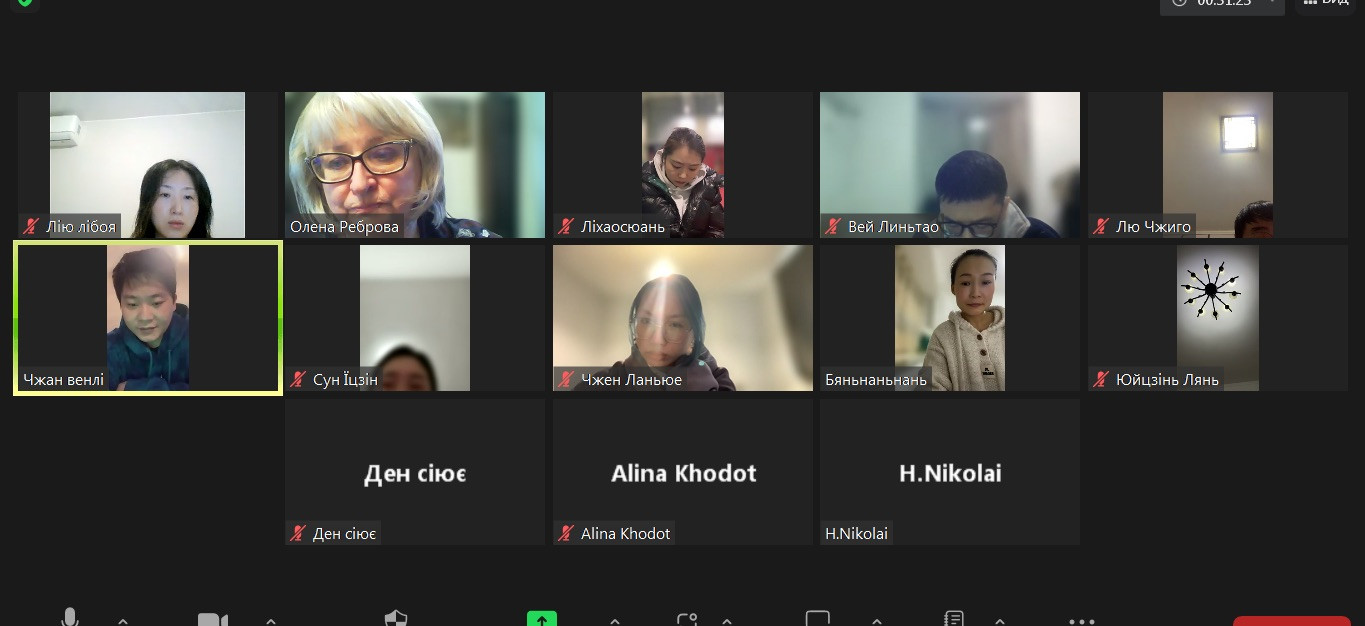Click muted mic icon beside Чжен Ланьюе
Viewport: 1365px width, 626px height.
(567, 379)
